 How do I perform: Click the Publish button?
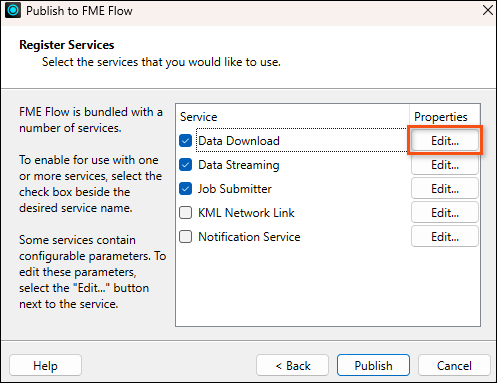pos(373,365)
